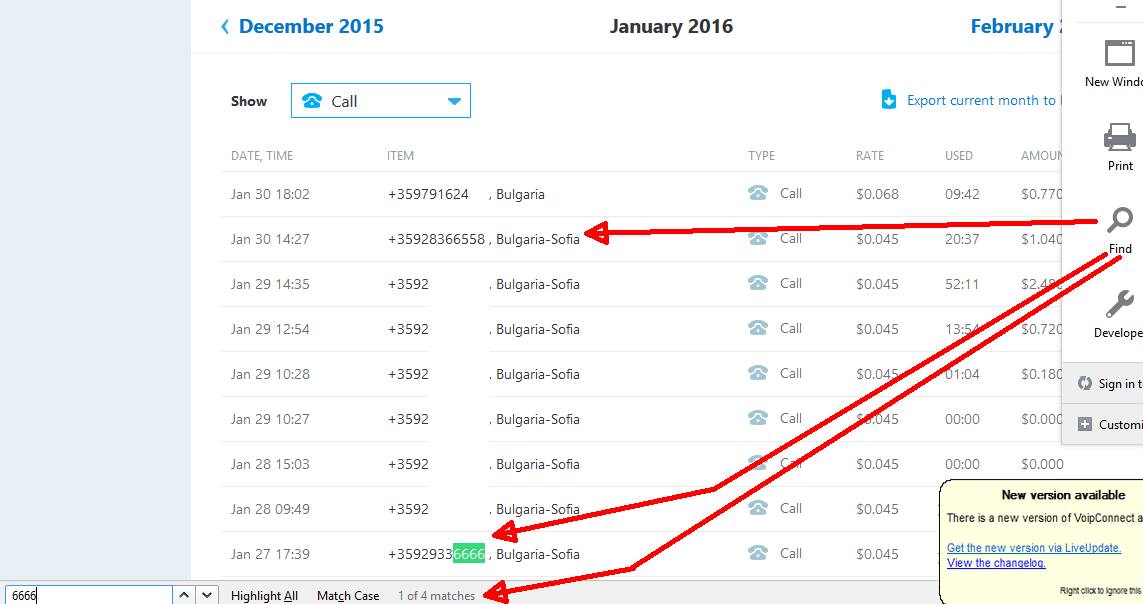Go to December 2015

[x=301, y=27]
